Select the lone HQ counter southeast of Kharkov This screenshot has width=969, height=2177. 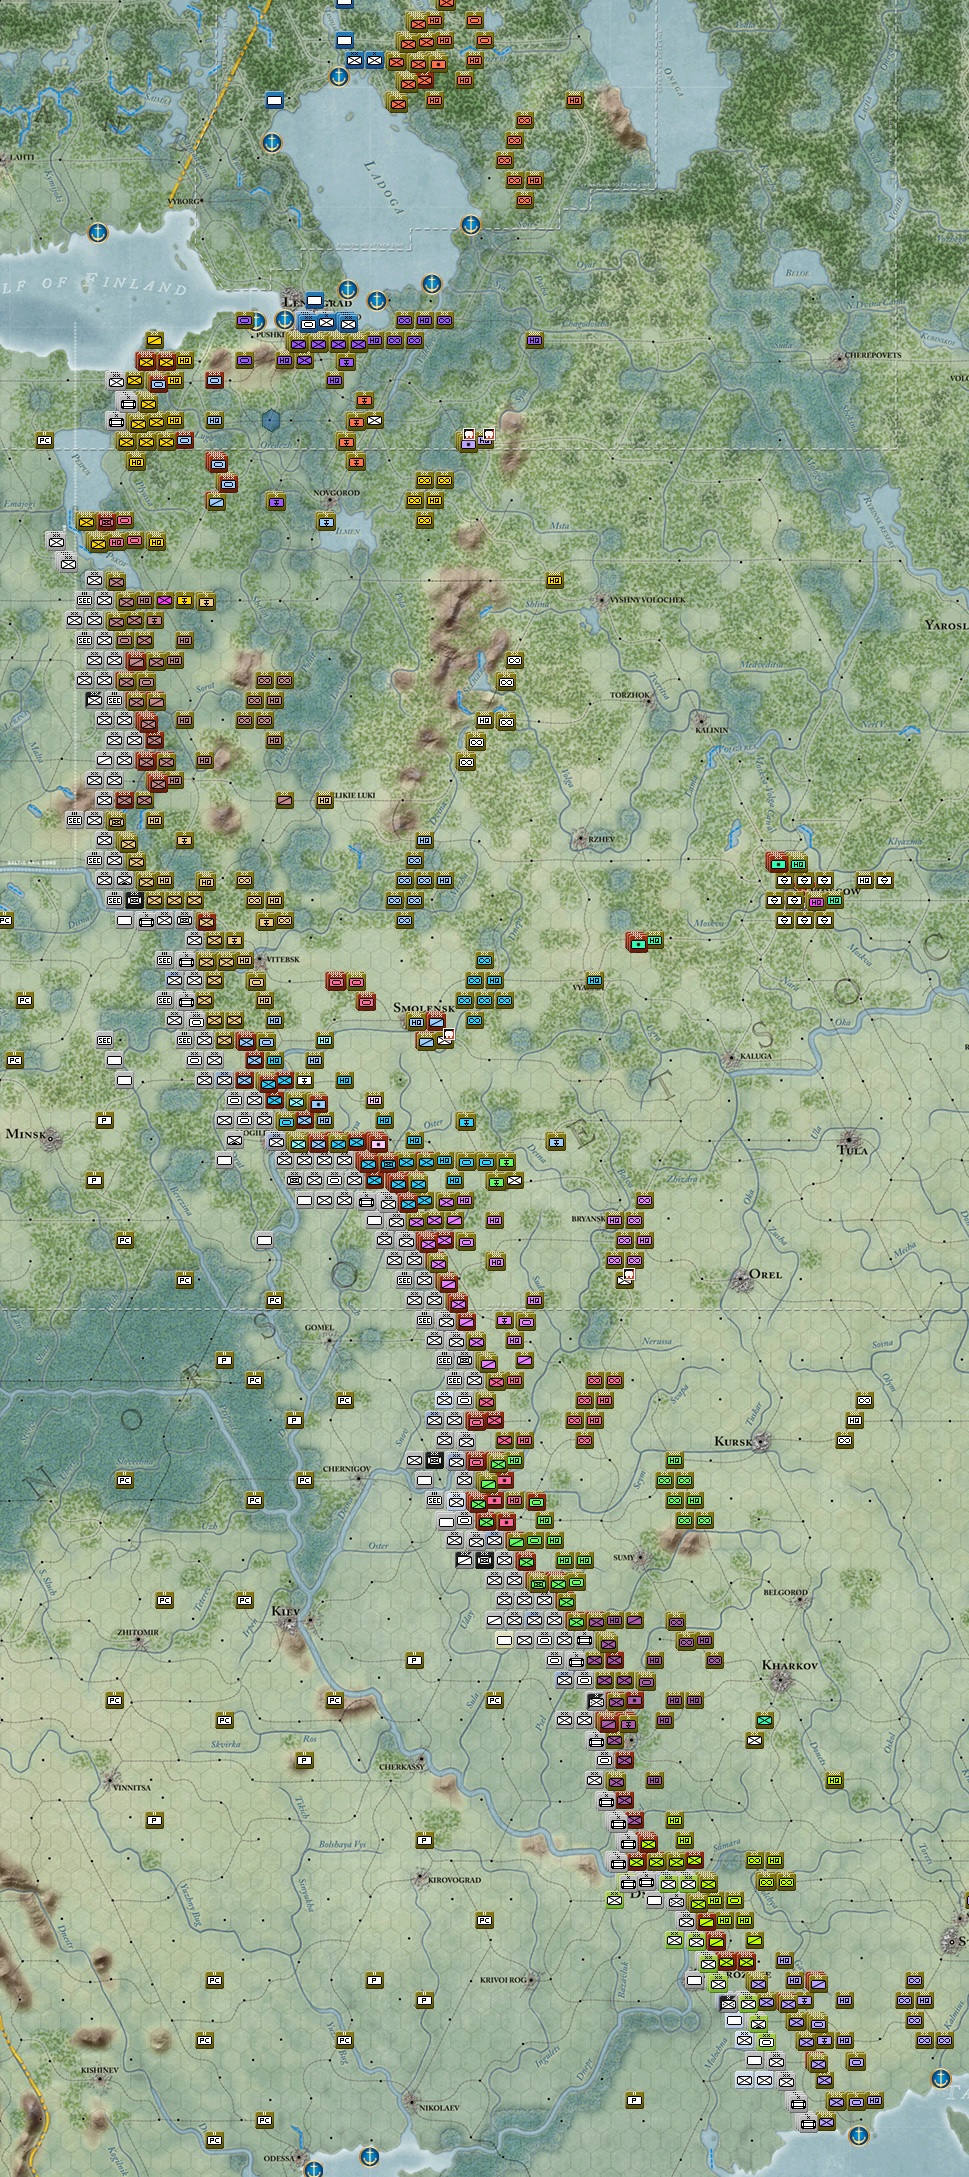[834, 1780]
